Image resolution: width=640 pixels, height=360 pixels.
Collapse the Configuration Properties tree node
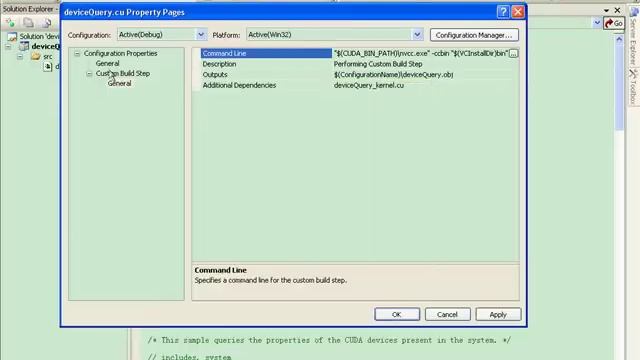pyautogui.click(x=77, y=53)
